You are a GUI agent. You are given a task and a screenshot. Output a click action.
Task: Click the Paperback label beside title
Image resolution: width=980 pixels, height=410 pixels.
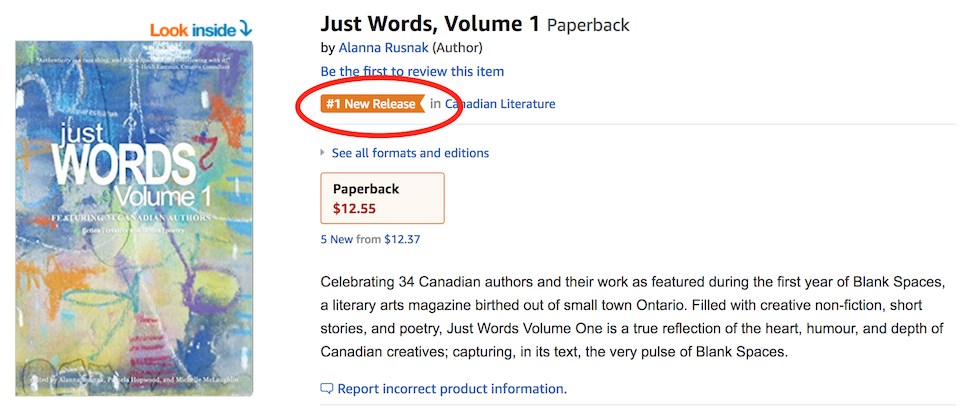[588, 25]
